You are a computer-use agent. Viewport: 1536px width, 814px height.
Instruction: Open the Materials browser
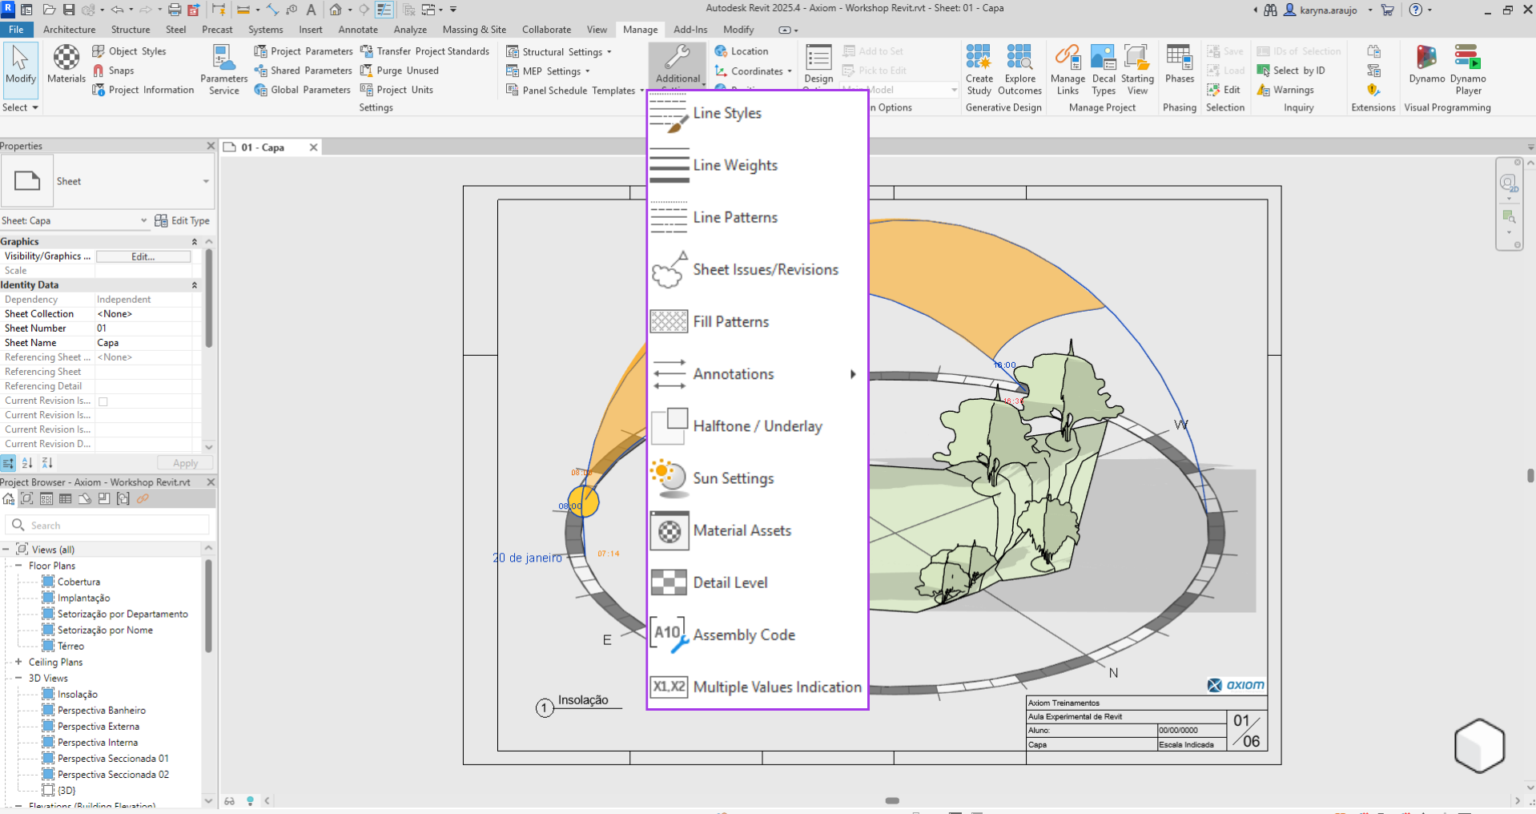coord(65,66)
